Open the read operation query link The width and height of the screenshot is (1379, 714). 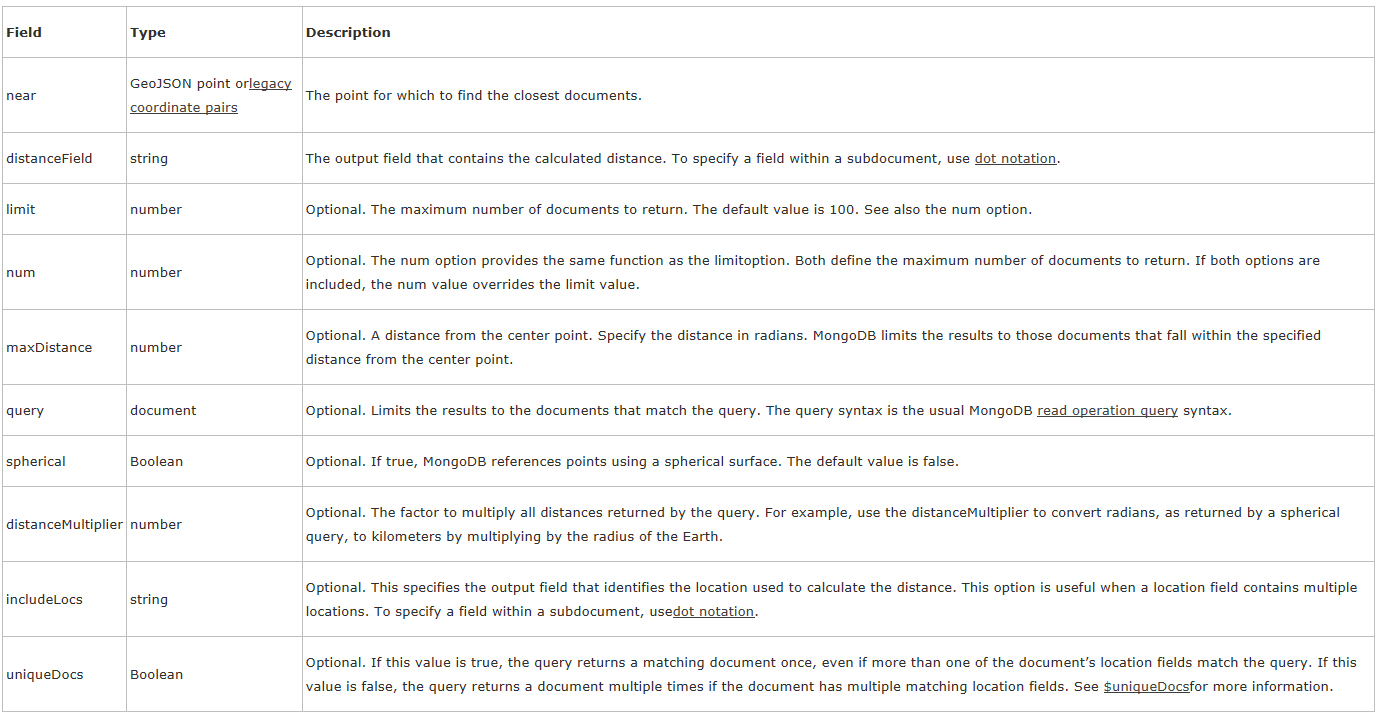[1107, 410]
